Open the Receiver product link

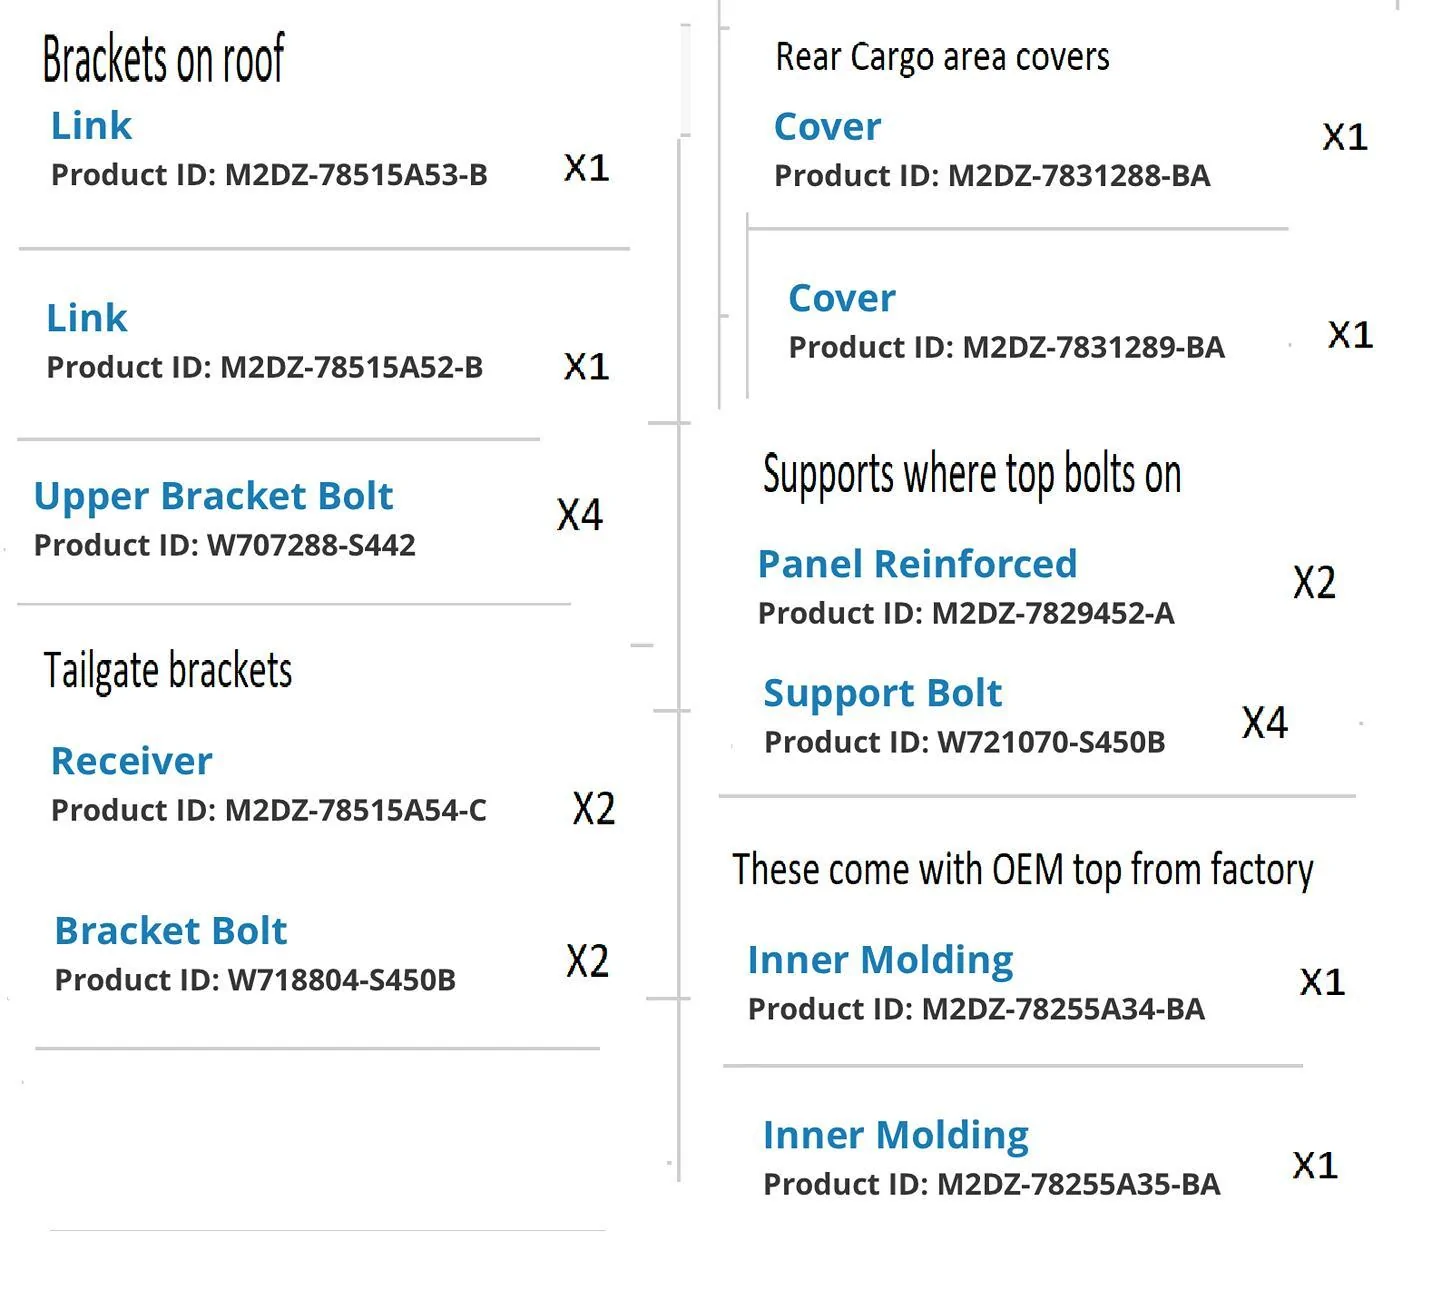[x=131, y=761]
